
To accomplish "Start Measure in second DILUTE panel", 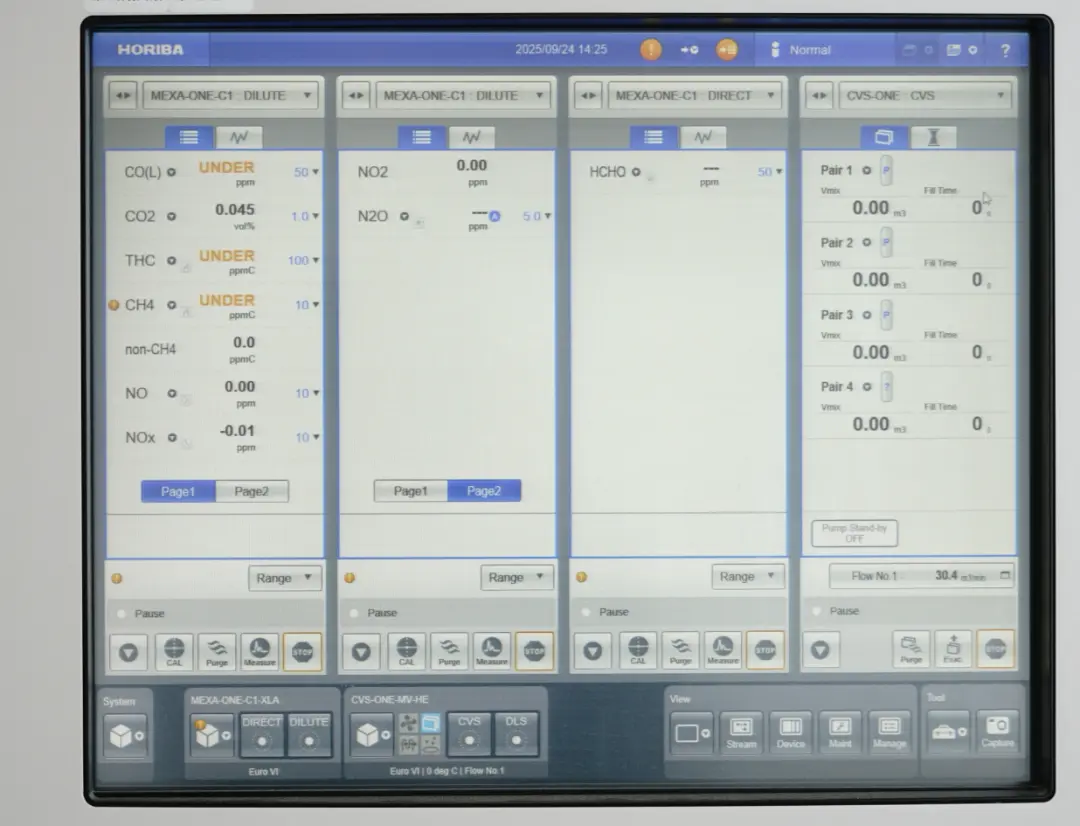I will pyautogui.click(x=492, y=651).
